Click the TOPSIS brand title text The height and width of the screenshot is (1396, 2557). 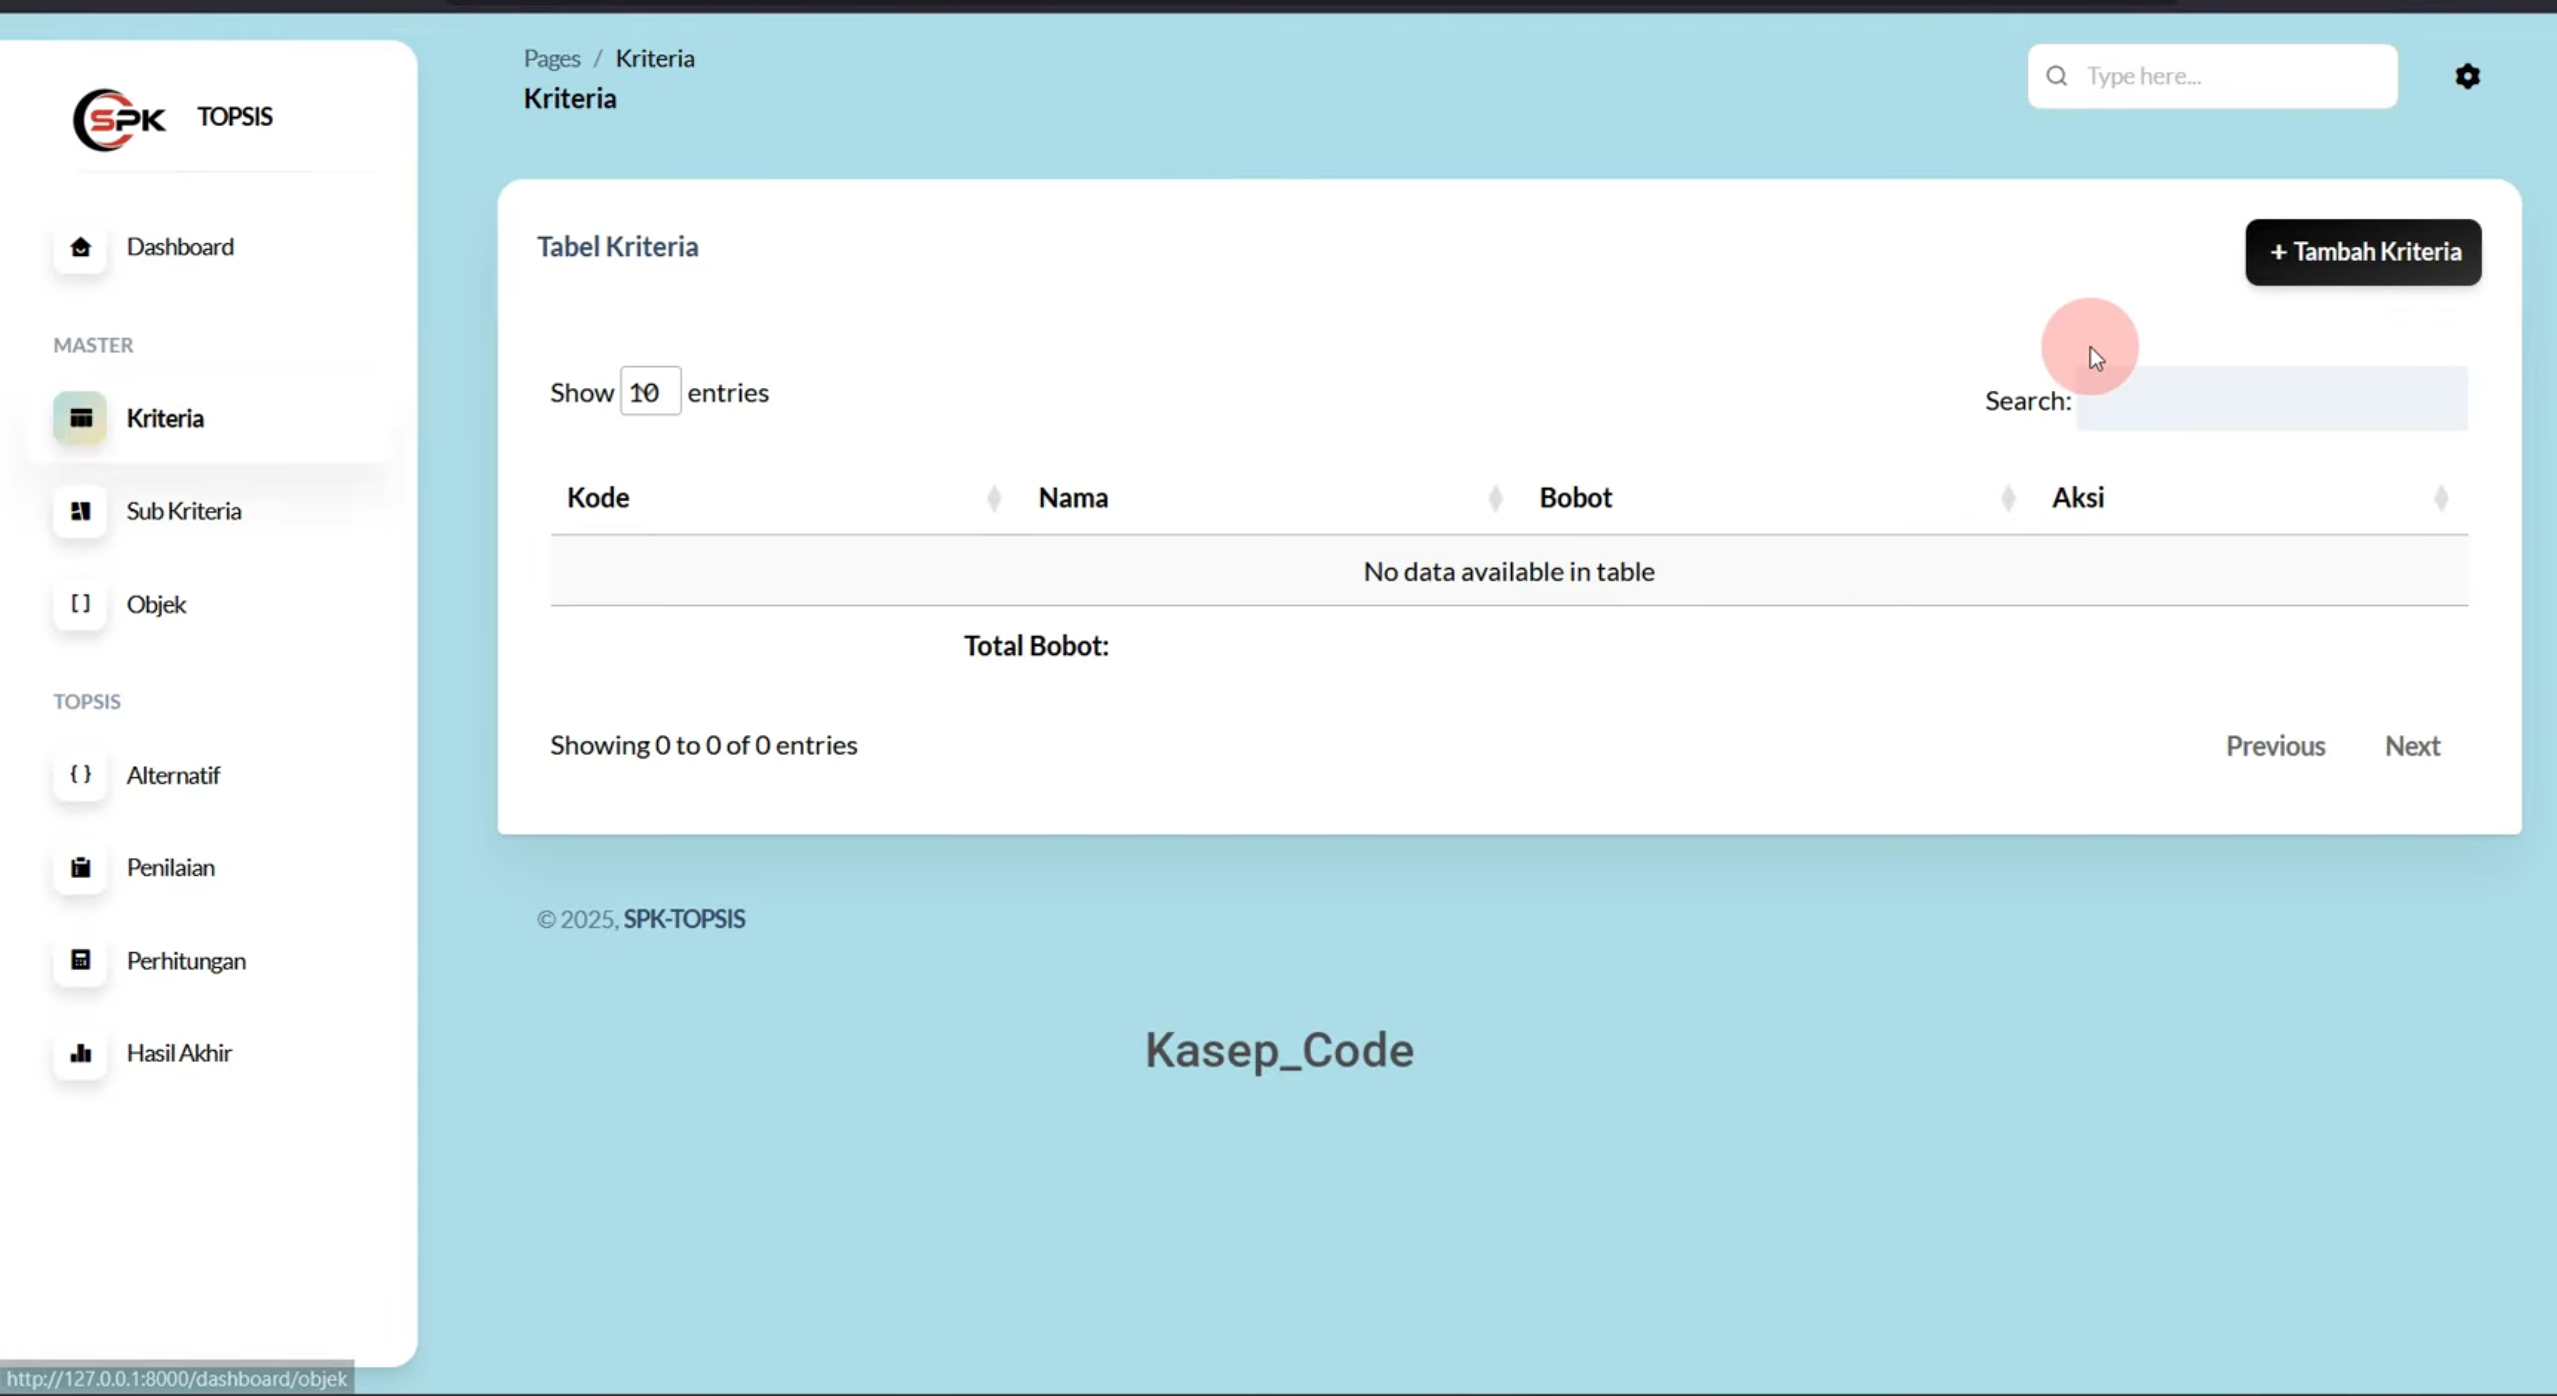[234, 117]
